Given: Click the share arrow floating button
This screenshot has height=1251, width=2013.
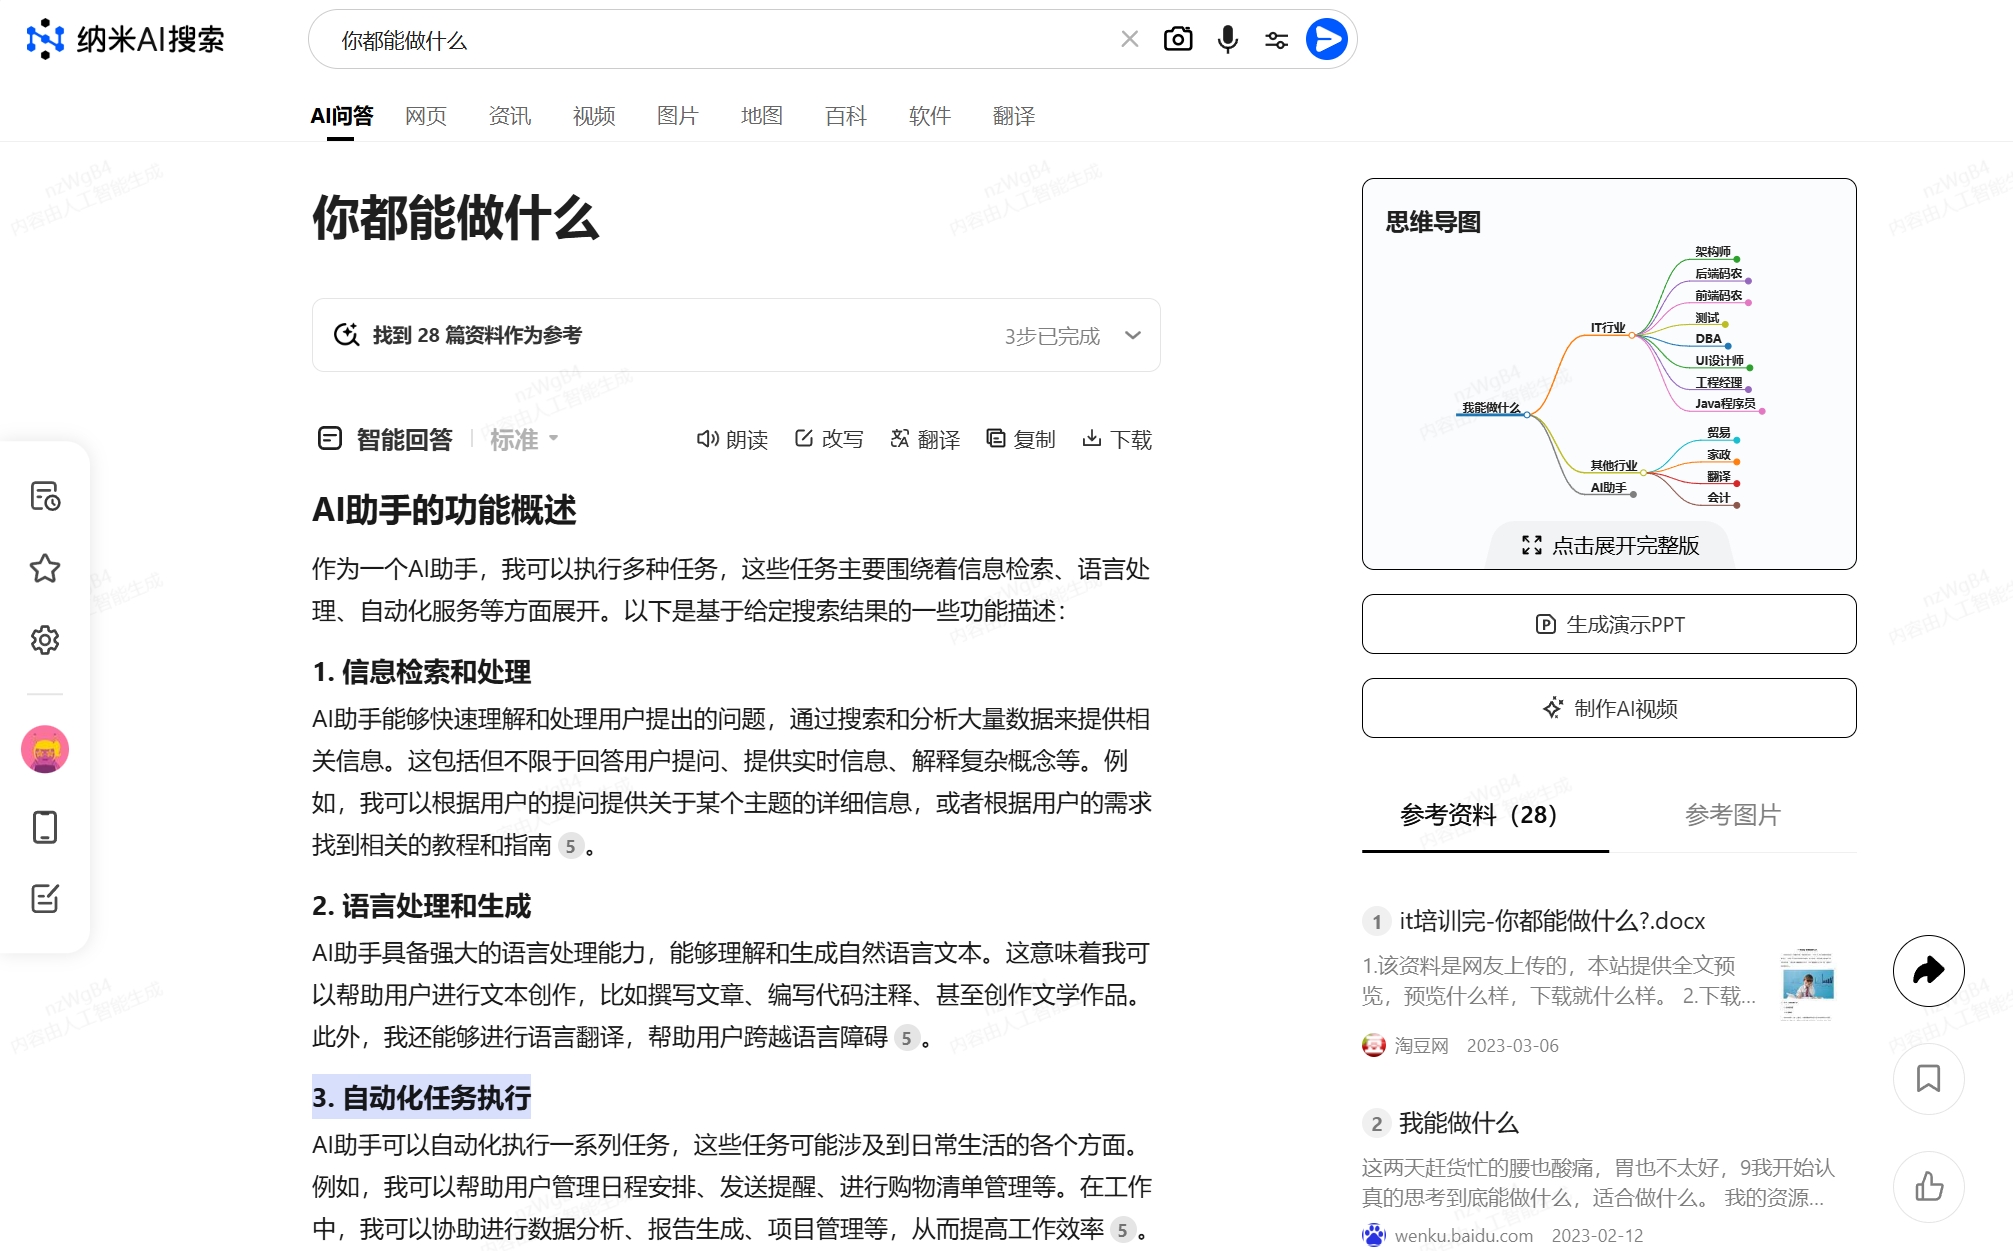Looking at the screenshot, I should 1928,970.
